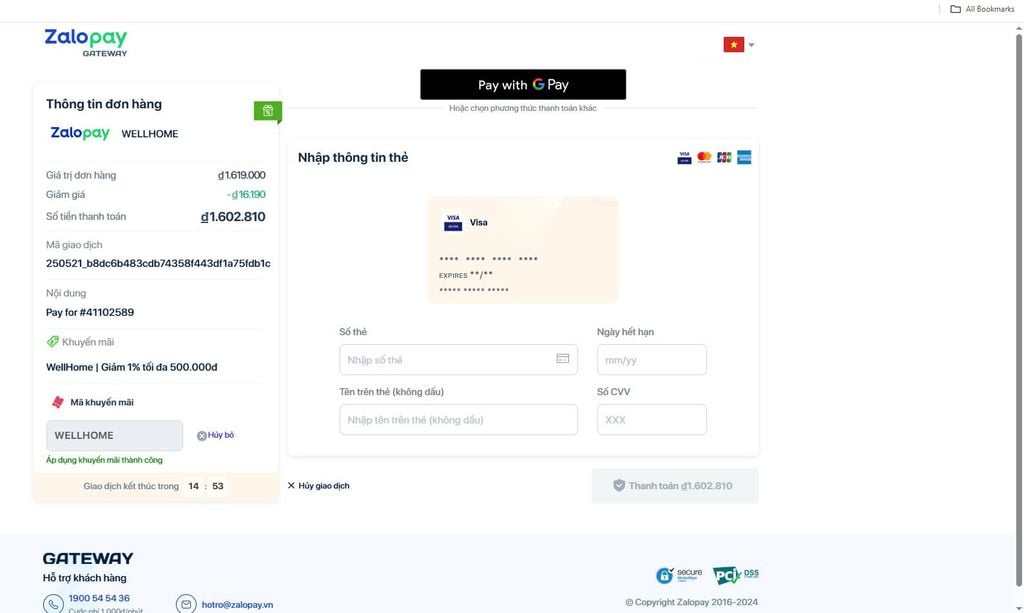Focus the Ngày hết hạn mm/yy field
Viewport: 1024px width, 613px height.
651,360
